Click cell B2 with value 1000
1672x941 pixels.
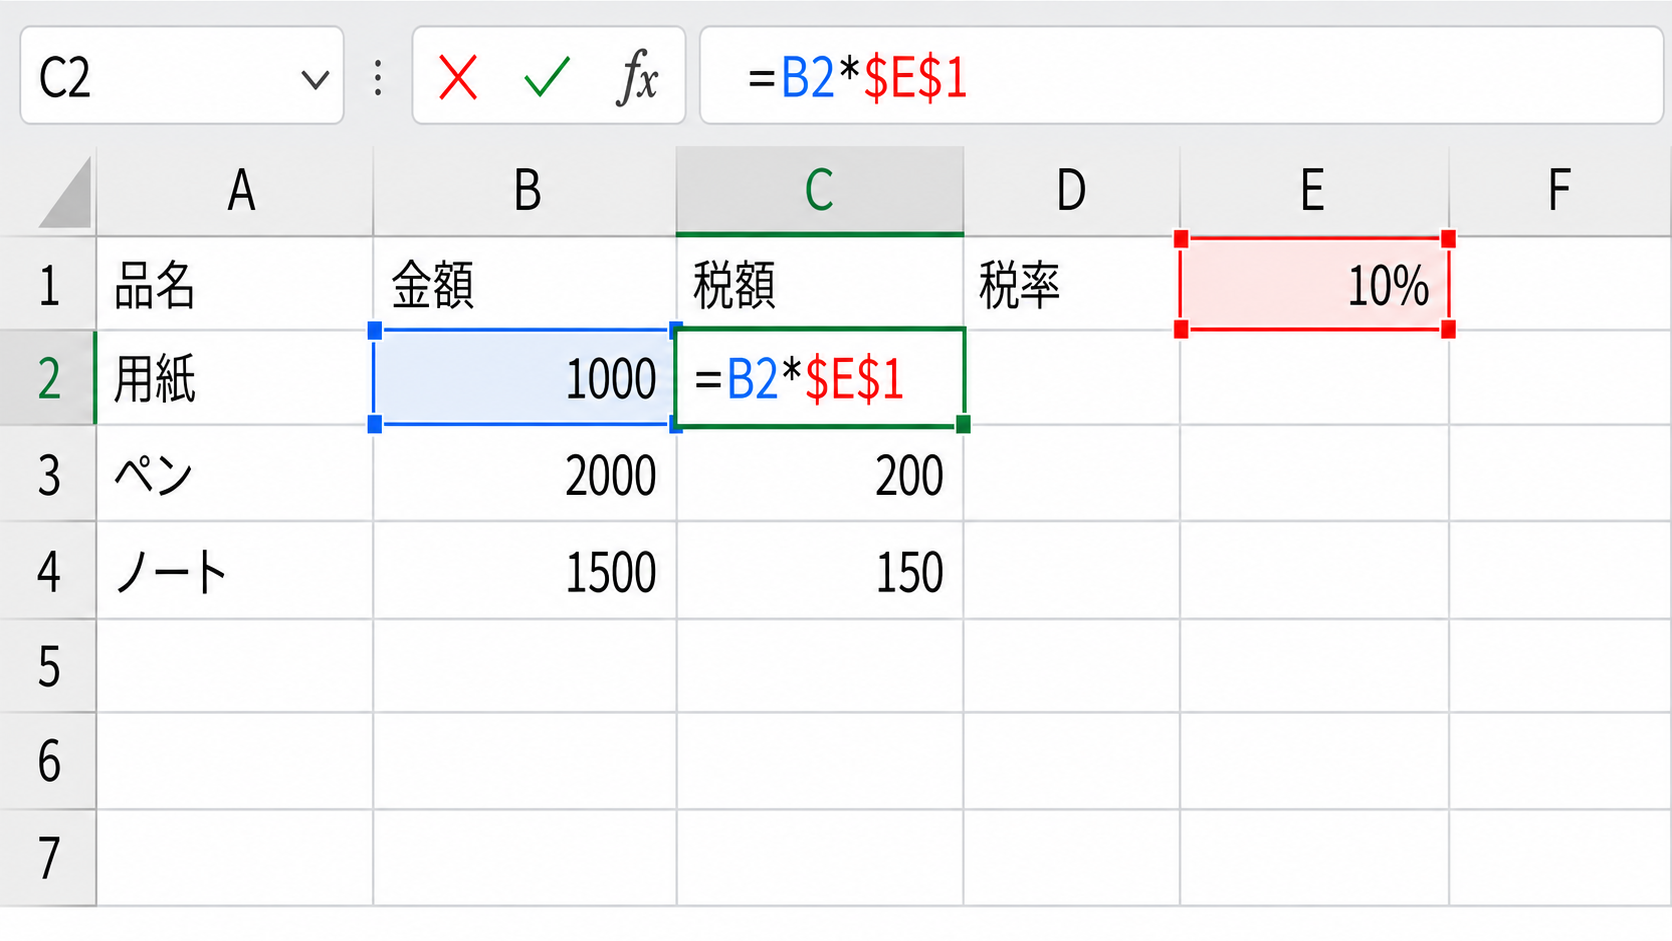(525, 378)
